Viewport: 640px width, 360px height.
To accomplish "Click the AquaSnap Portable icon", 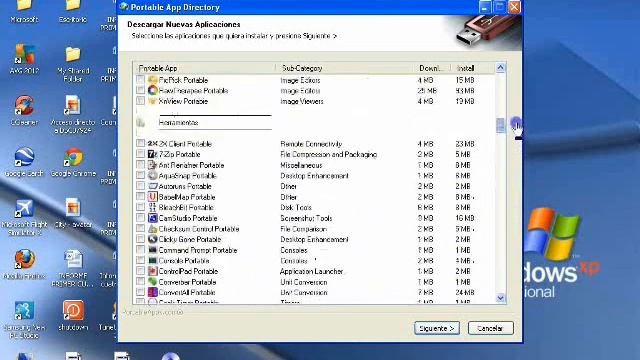I will tap(153, 176).
